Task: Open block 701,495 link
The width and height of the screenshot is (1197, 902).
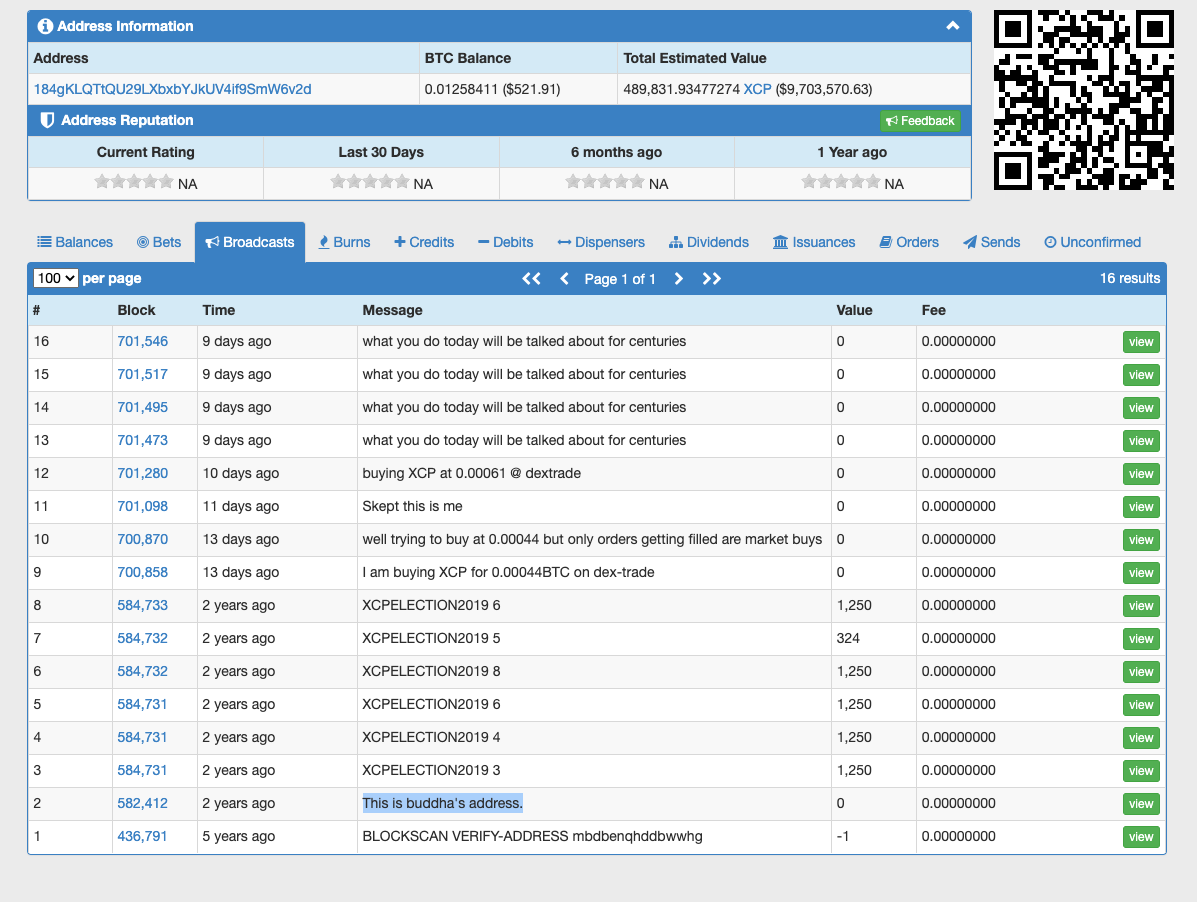Action: point(143,407)
